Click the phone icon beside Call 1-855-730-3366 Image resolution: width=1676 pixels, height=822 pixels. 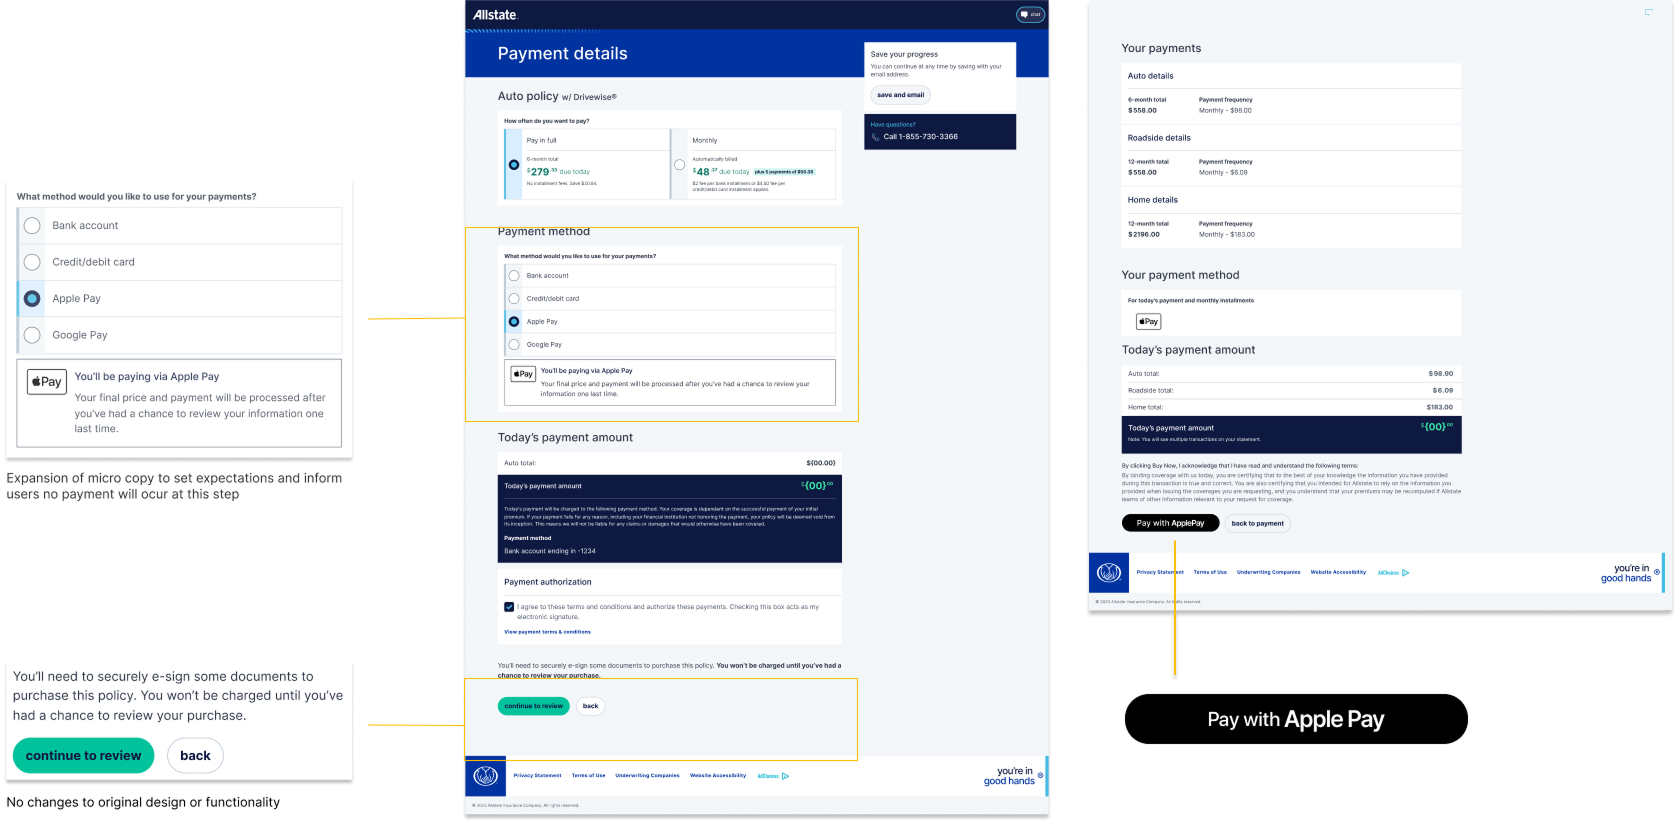click(x=876, y=137)
